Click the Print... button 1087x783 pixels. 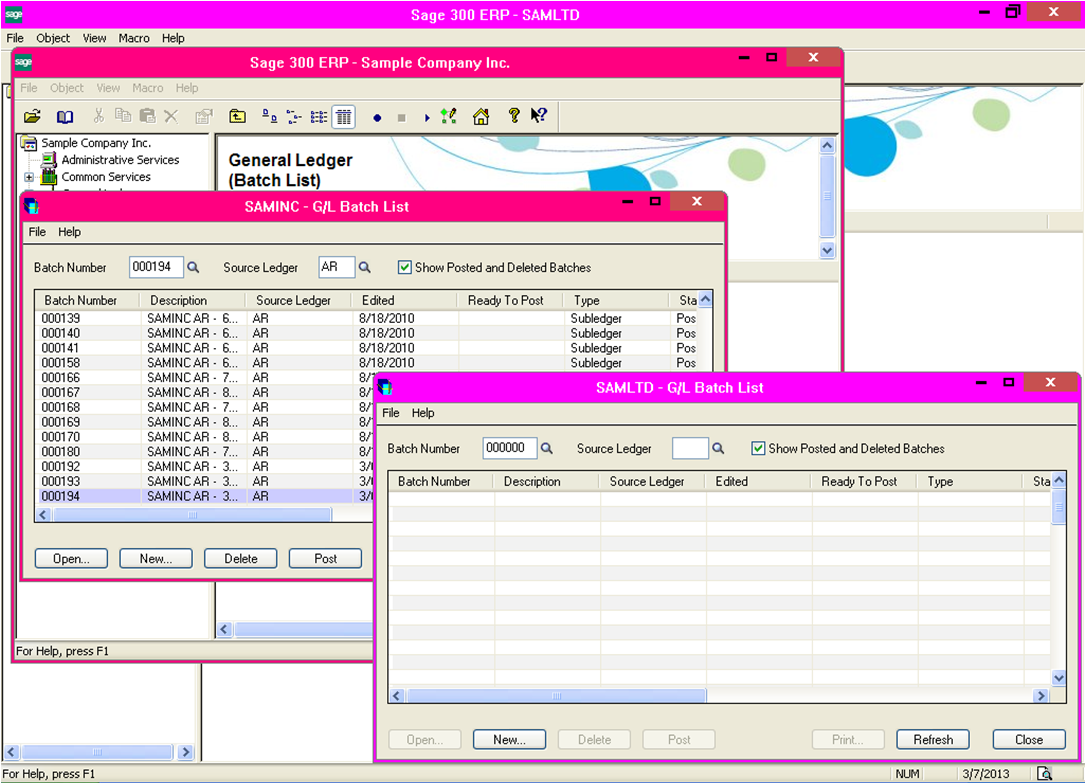(848, 739)
